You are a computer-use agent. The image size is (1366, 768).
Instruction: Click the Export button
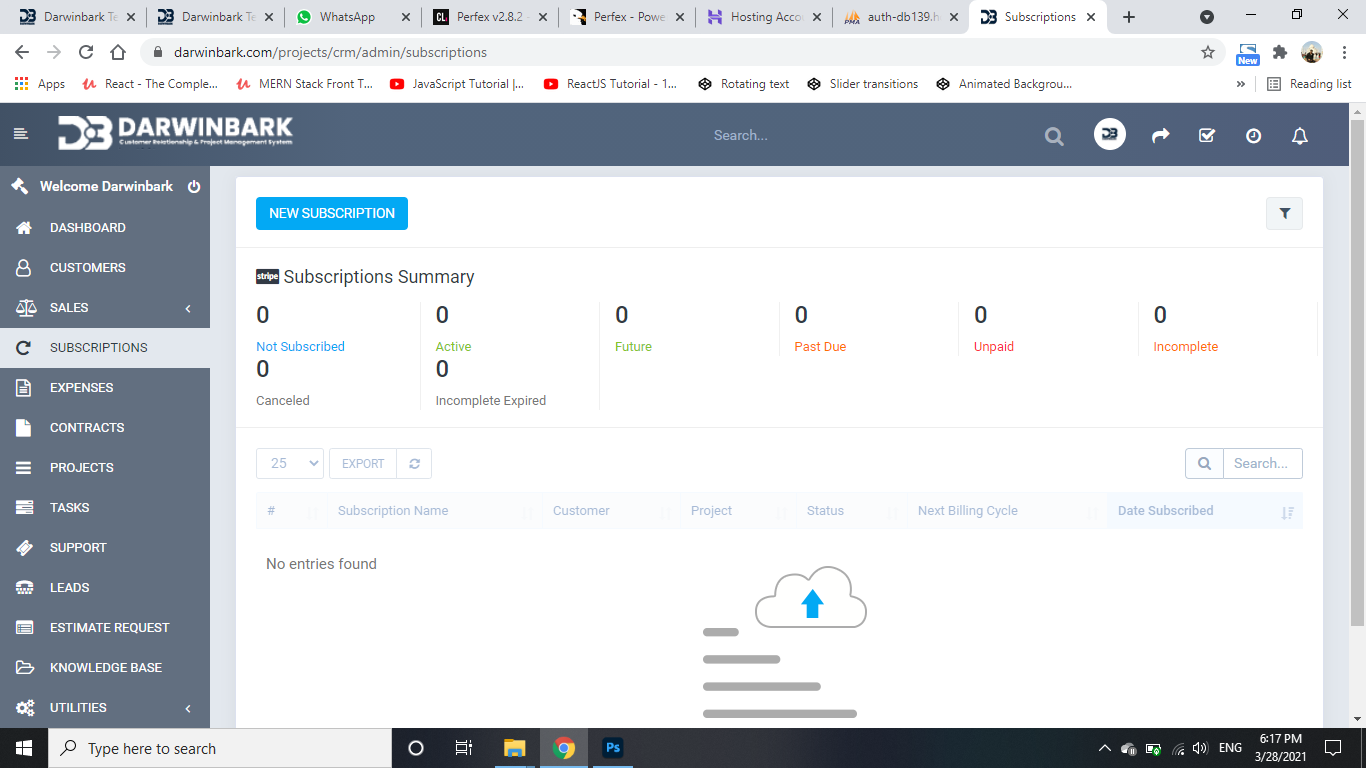pyautogui.click(x=363, y=463)
